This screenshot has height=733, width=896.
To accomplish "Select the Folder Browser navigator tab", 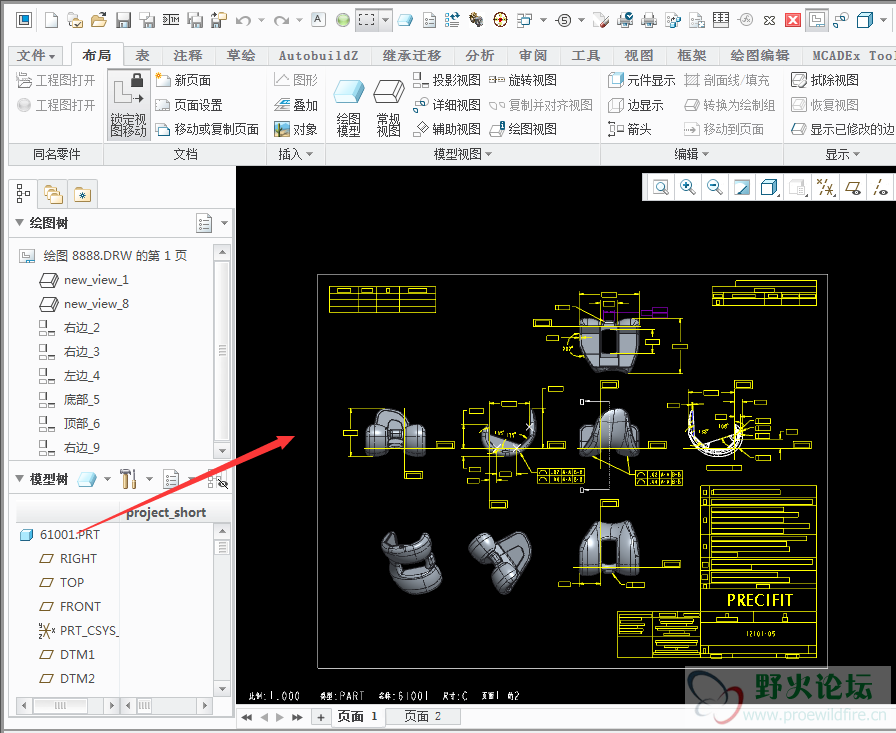I will click(x=53, y=195).
